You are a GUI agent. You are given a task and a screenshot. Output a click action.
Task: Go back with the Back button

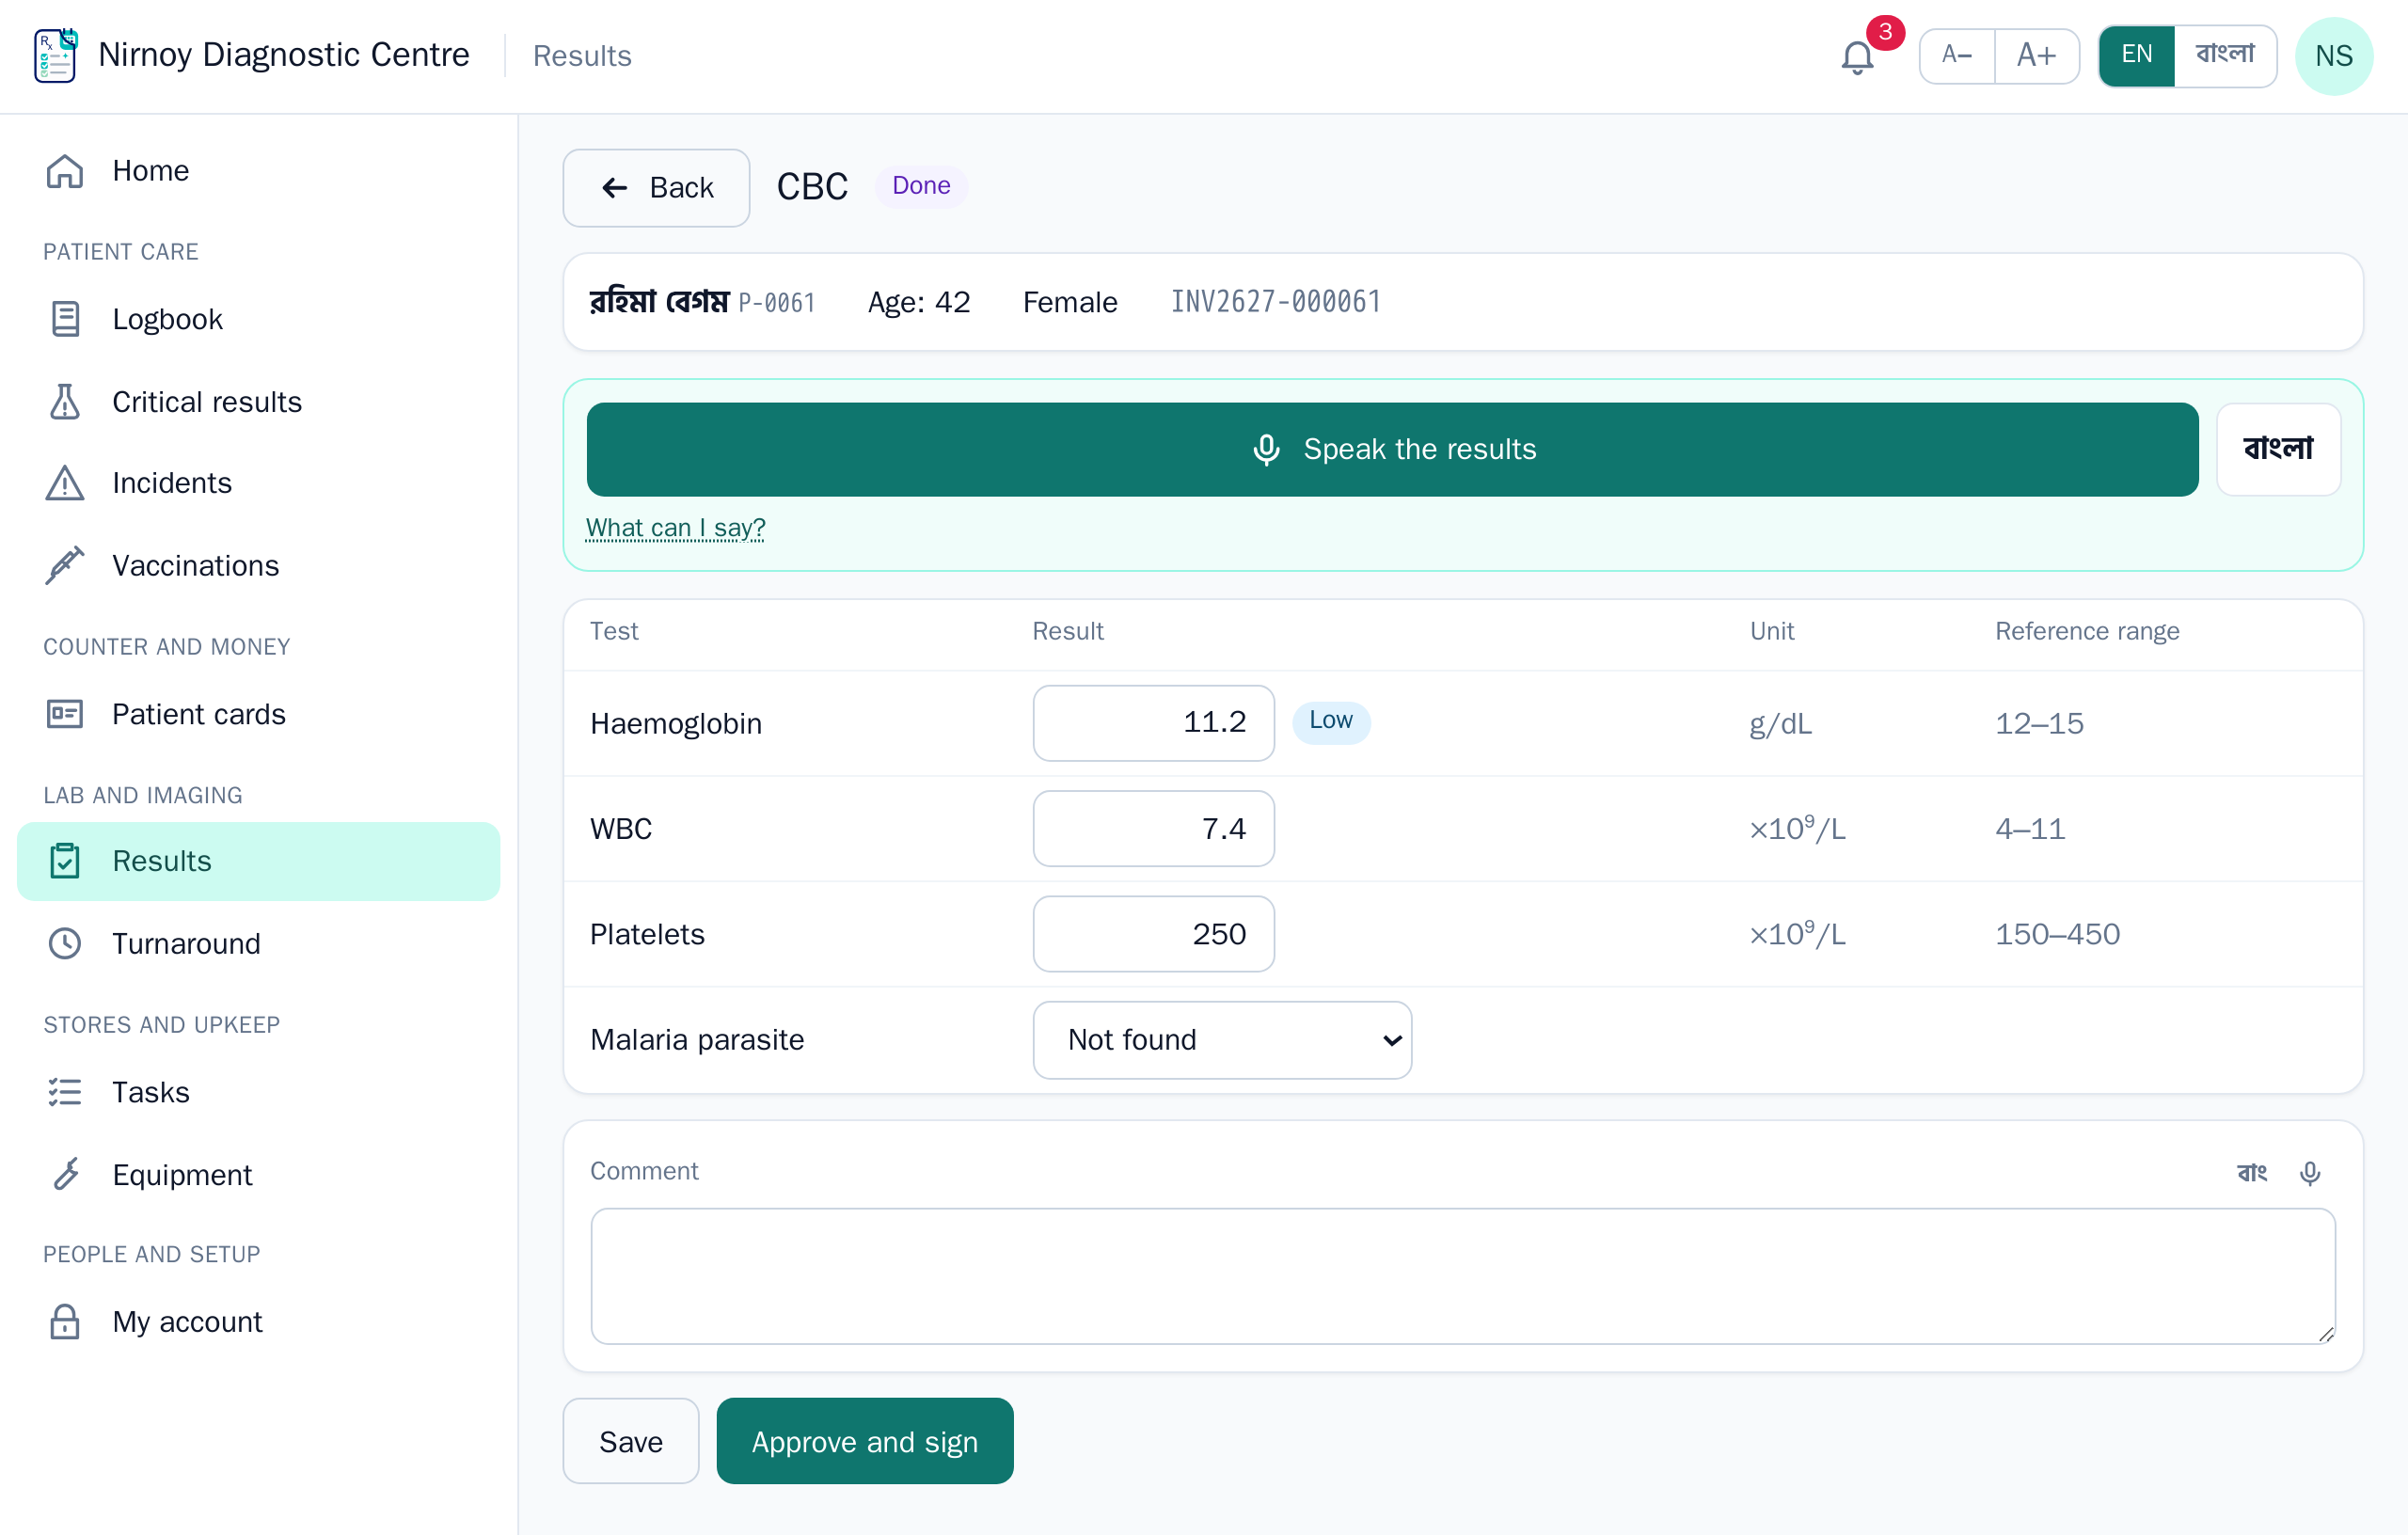[656, 187]
